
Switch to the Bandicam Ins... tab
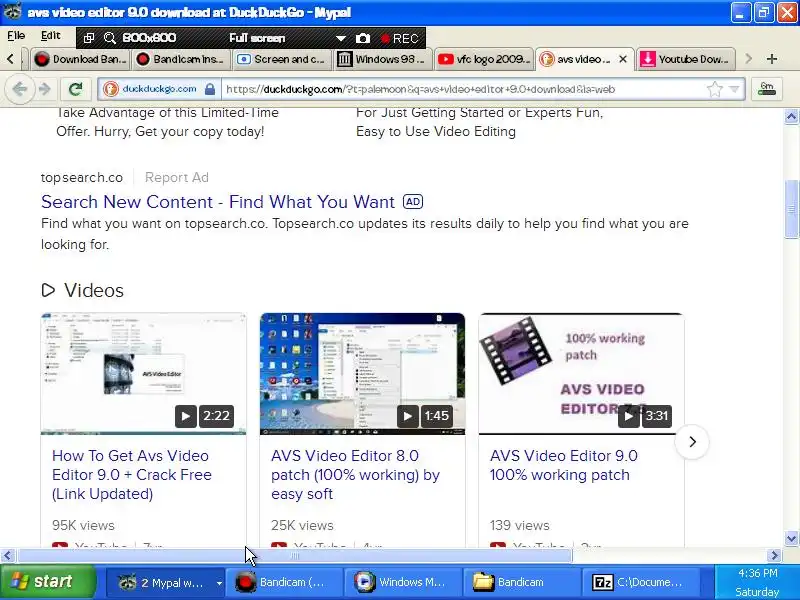click(181, 59)
